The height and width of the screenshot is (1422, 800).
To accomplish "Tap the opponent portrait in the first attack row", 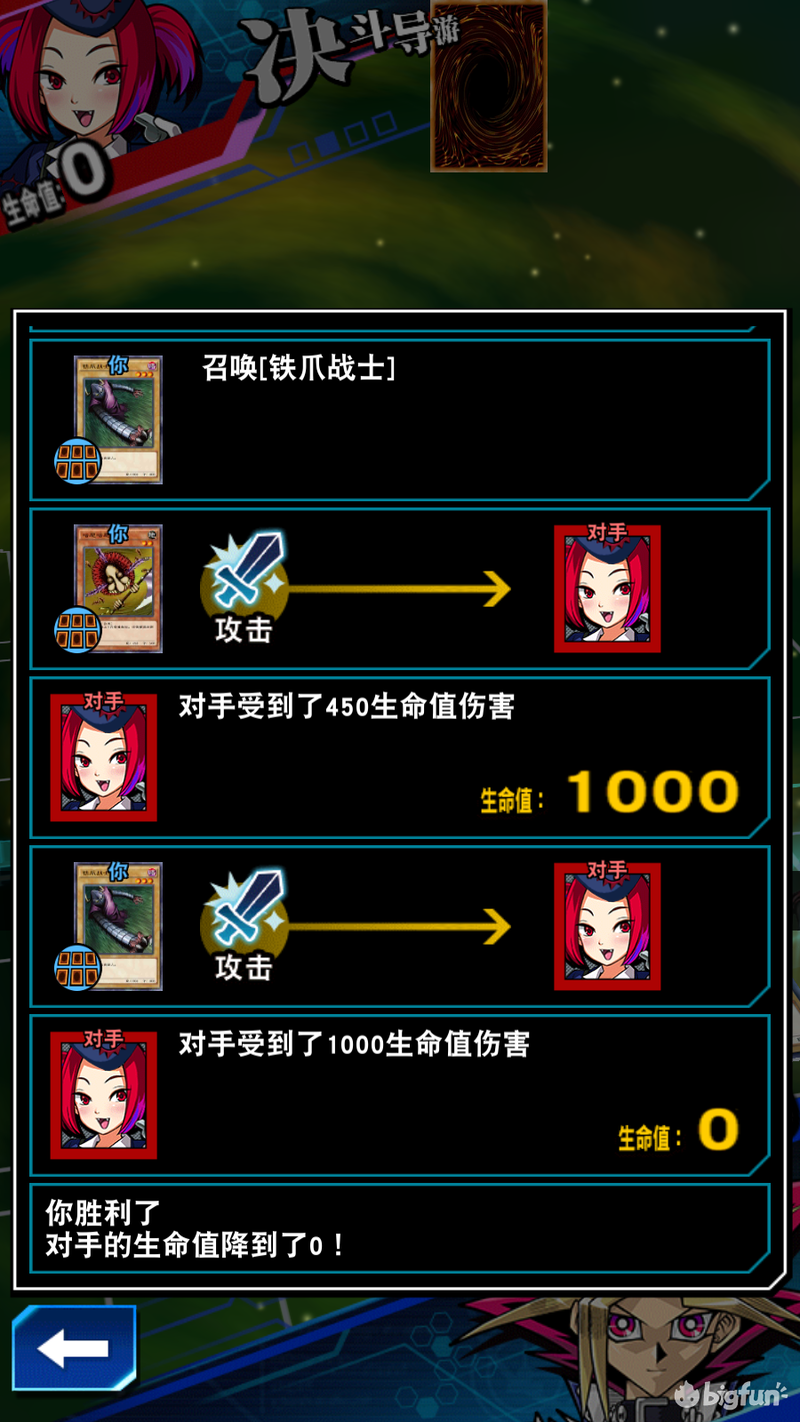I will (607, 589).
